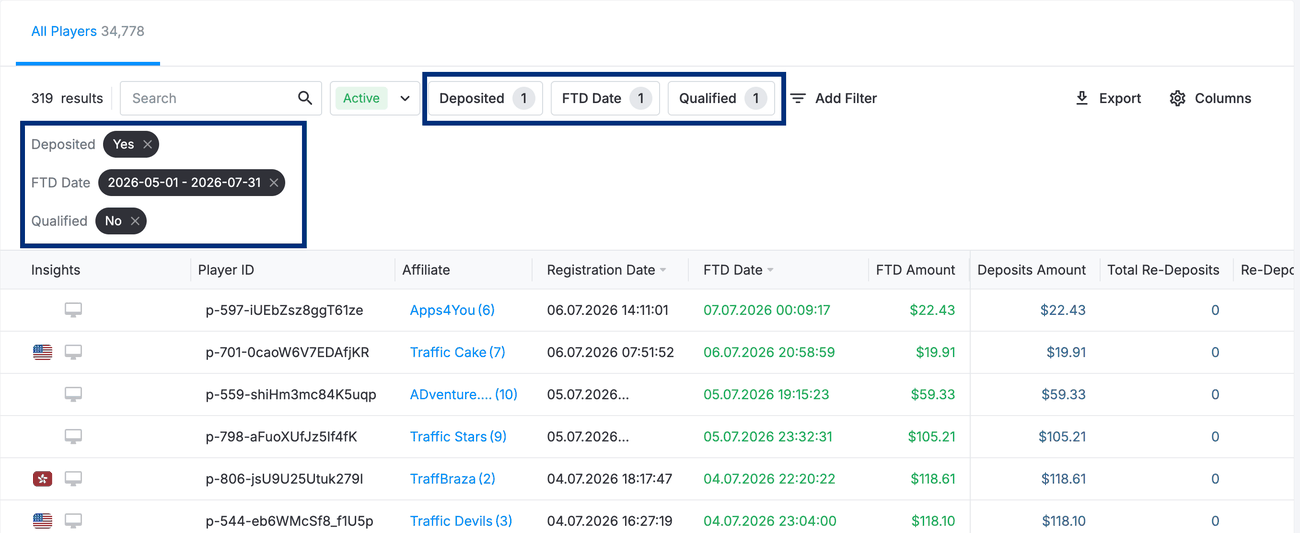Viewport: 1300px width, 533px height.
Task: Click desktop device icon for p-597-iUEbZsz8ggT61ze
Action: click(x=73, y=310)
